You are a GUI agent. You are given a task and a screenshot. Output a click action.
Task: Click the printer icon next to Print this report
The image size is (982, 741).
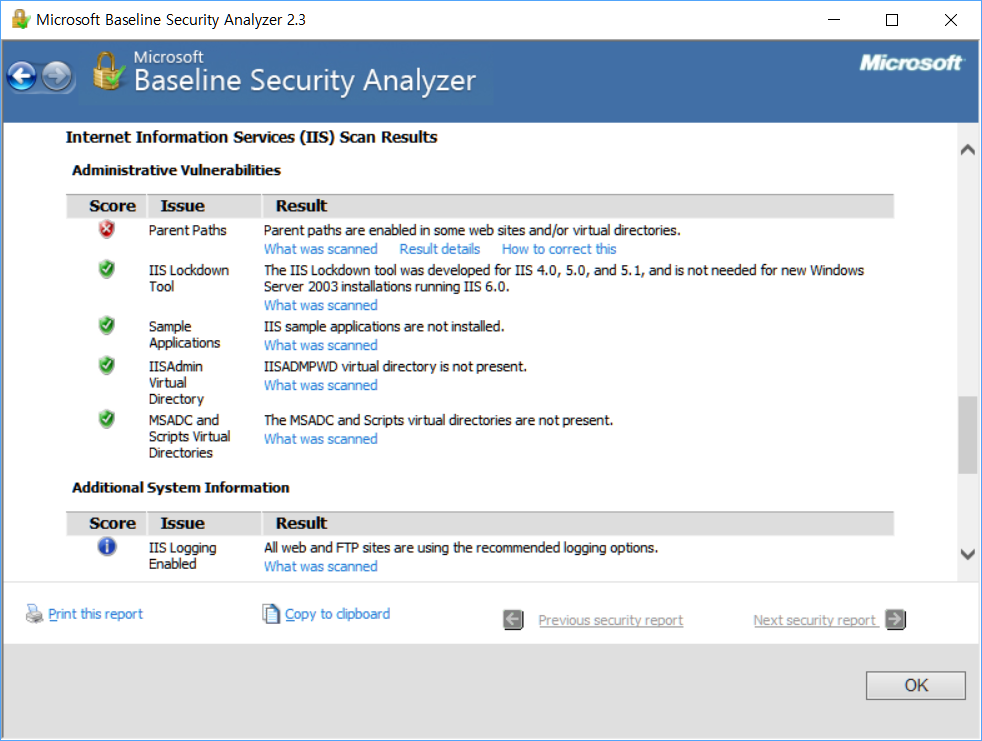pyautogui.click(x=34, y=613)
